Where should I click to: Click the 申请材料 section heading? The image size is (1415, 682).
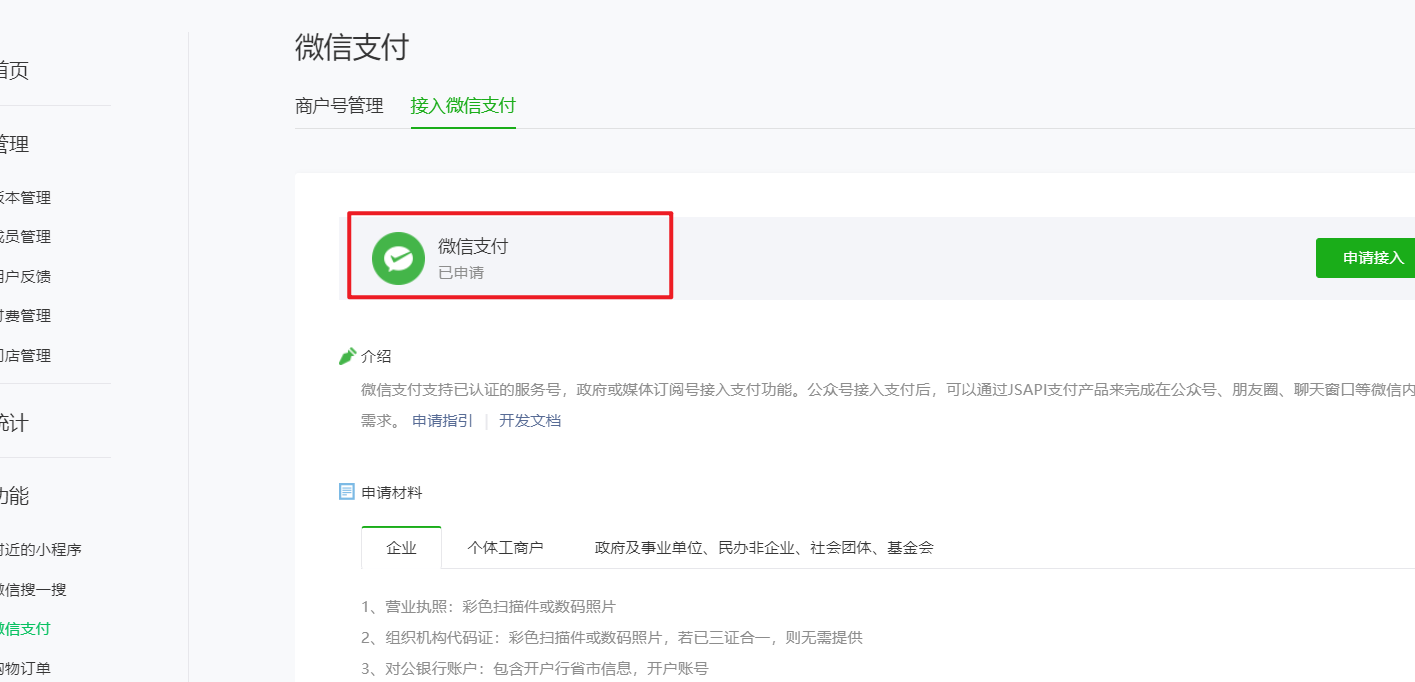[392, 492]
